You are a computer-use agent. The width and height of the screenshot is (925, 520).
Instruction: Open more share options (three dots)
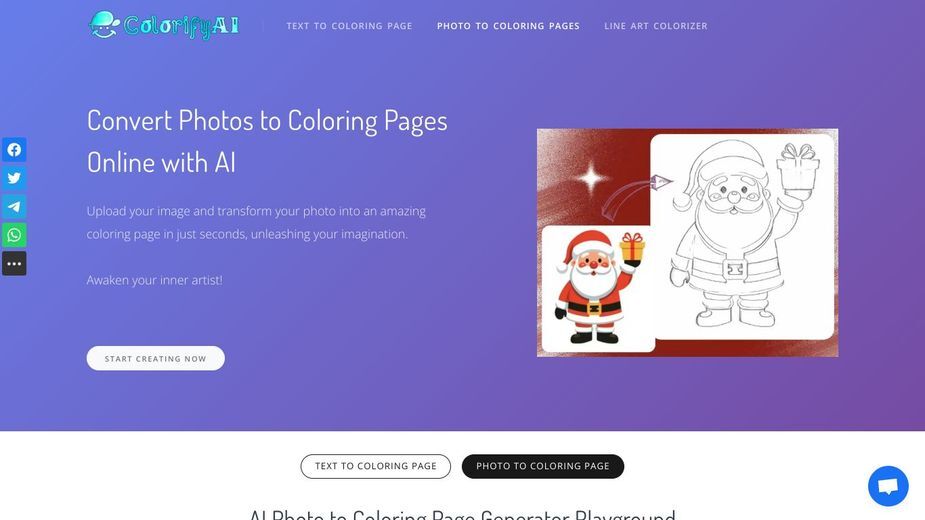(x=14, y=263)
